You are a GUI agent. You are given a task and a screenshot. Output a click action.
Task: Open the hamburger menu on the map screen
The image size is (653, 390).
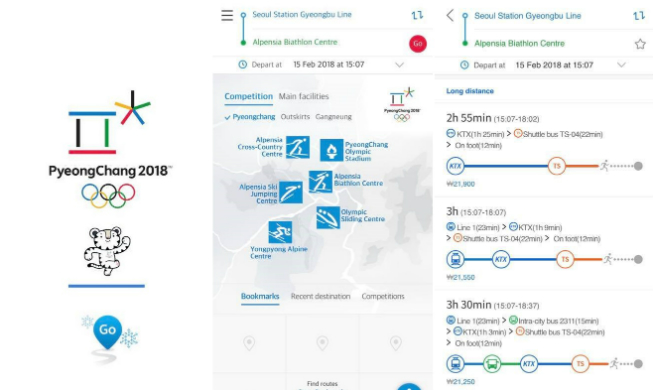pyautogui.click(x=227, y=15)
